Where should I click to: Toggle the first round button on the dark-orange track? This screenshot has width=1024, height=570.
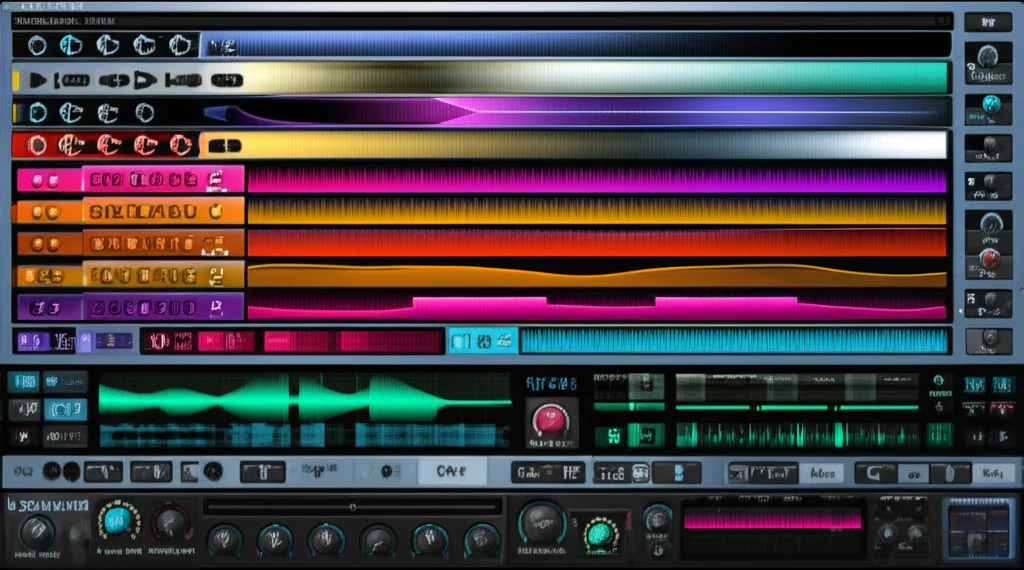38,244
